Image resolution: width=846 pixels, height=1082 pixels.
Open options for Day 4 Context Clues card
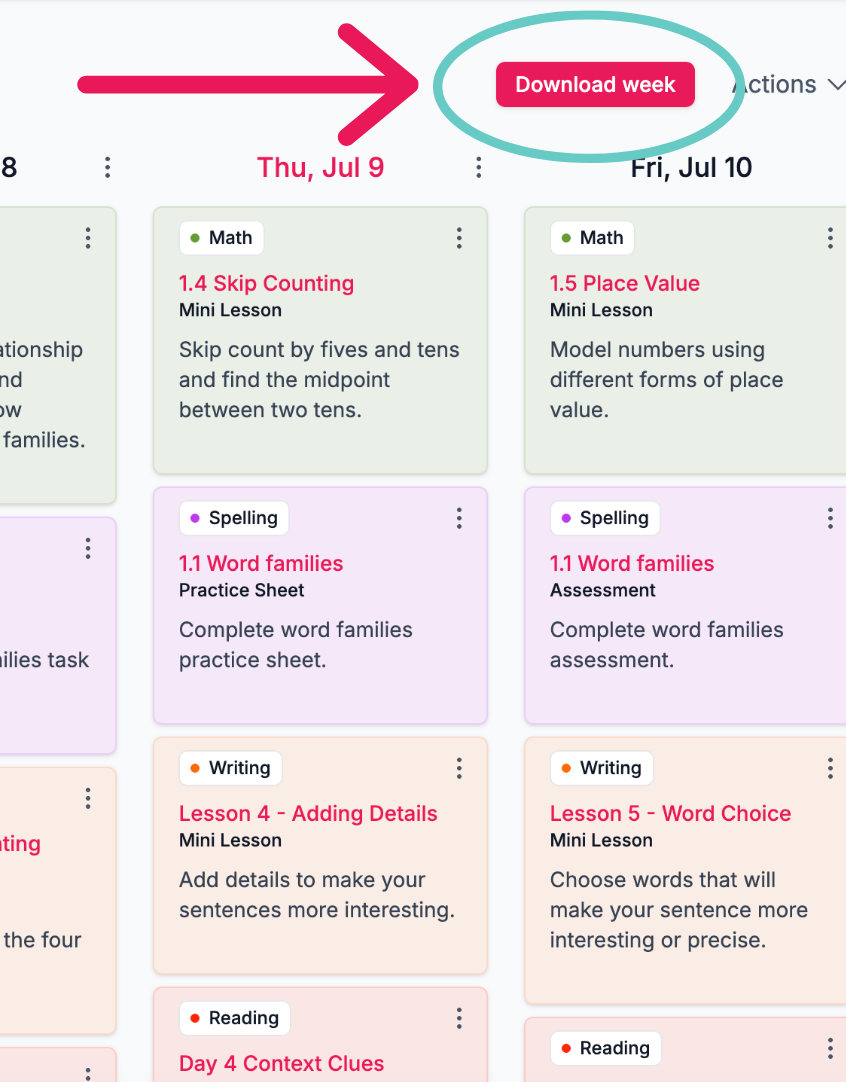click(459, 1018)
